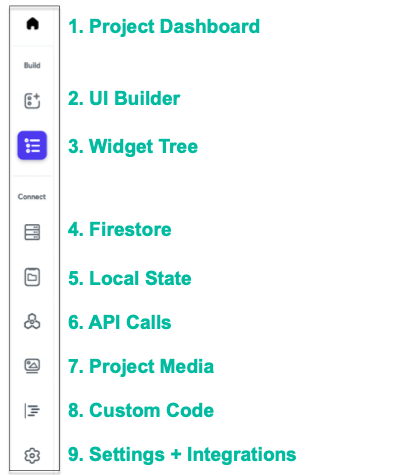Click the Connect section label

pyautogui.click(x=32, y=197)
